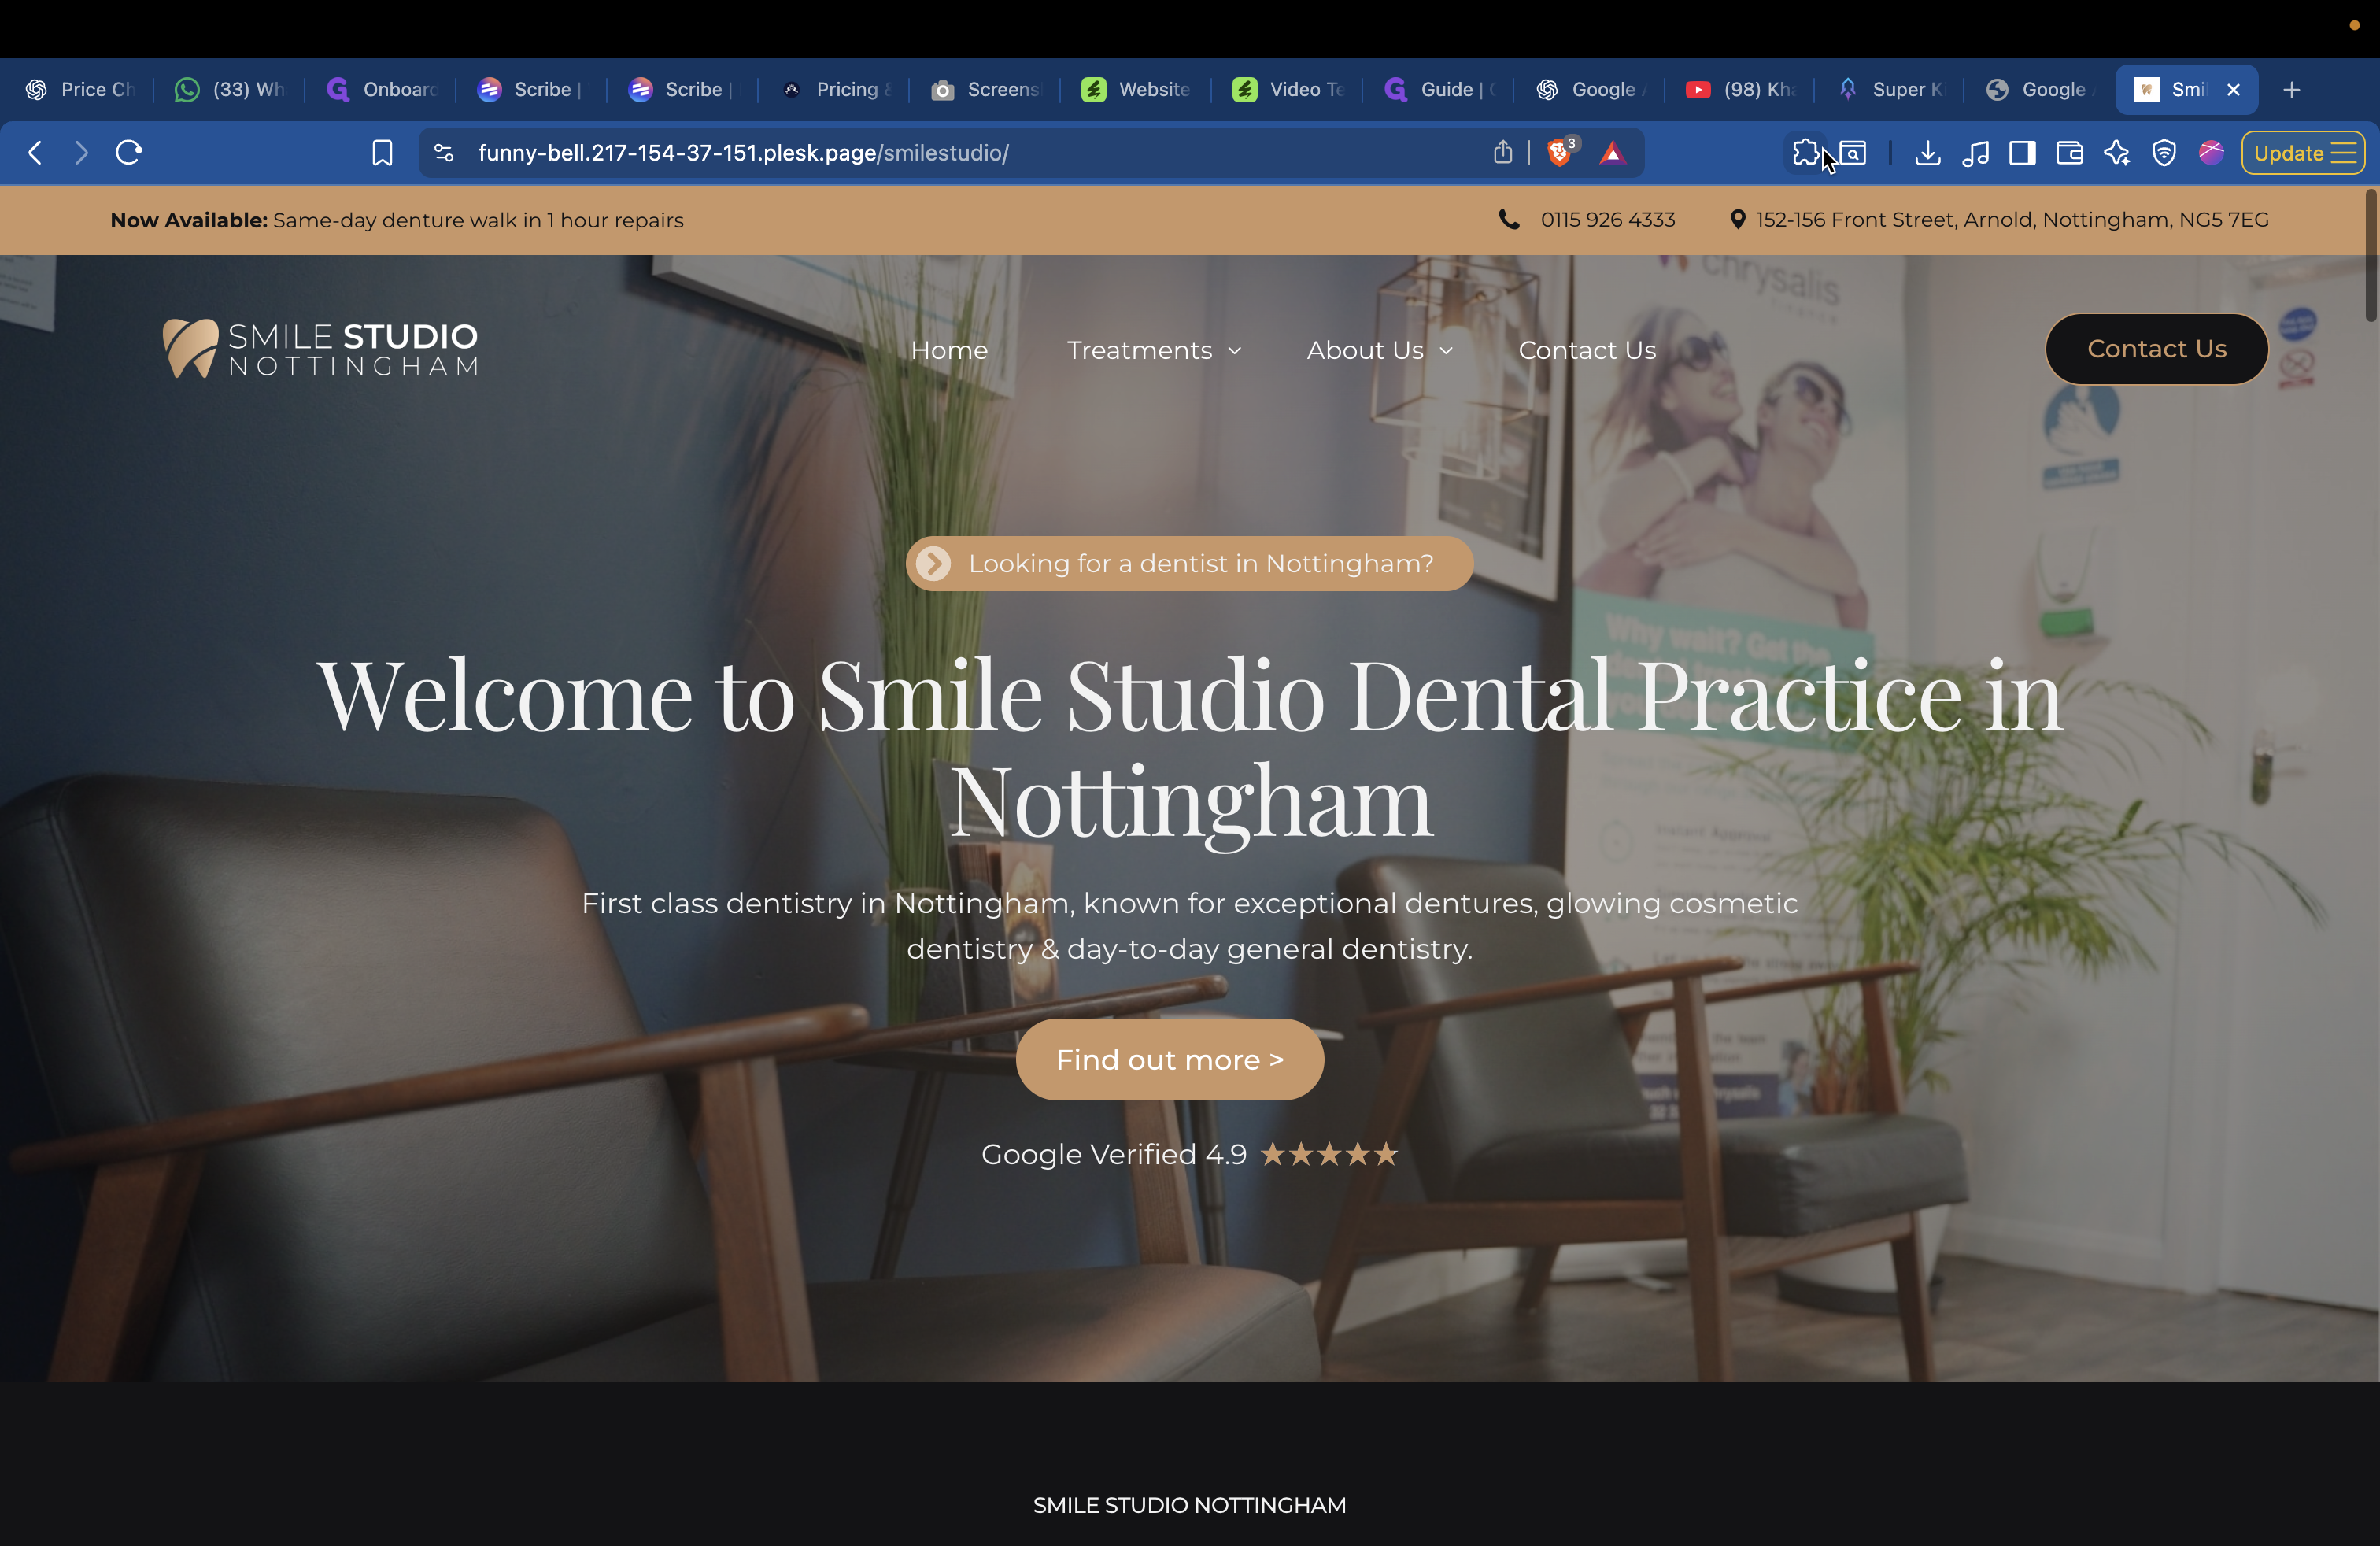Click the share page icon
The image size is (2380, 1546).
click(1502, 153)
